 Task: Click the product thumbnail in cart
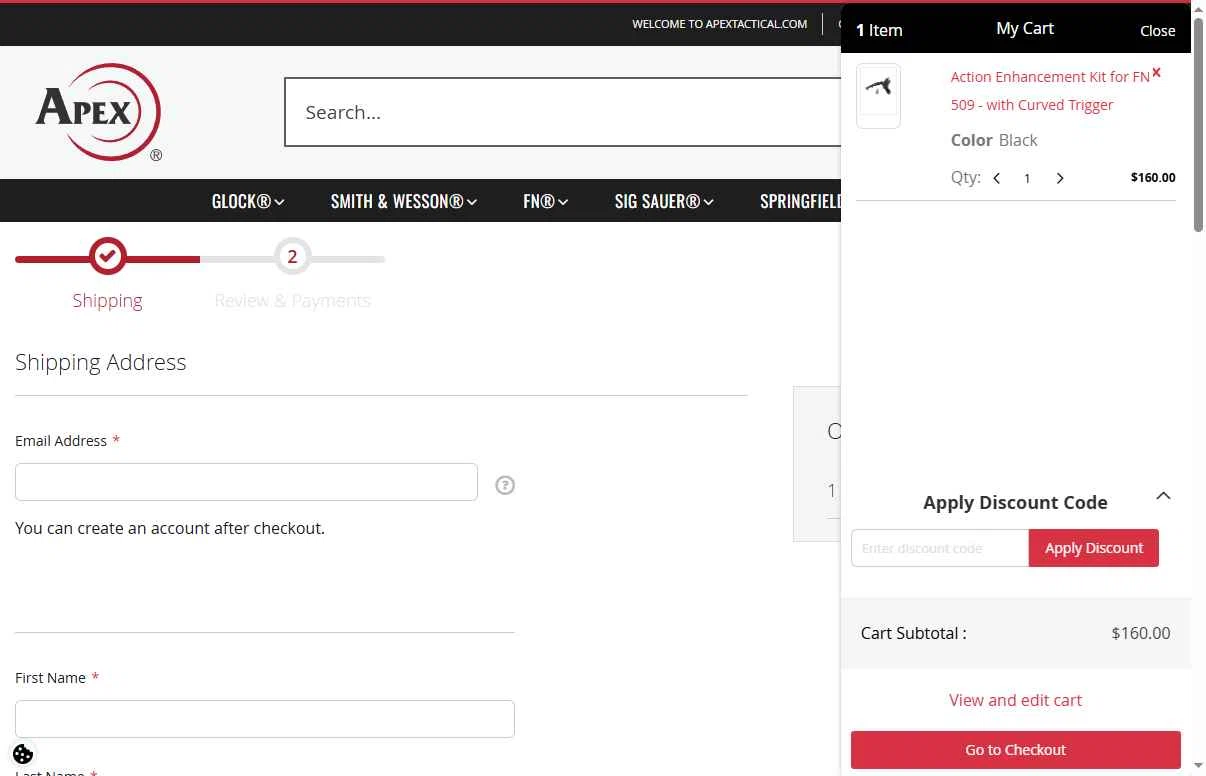coord(878,96)
